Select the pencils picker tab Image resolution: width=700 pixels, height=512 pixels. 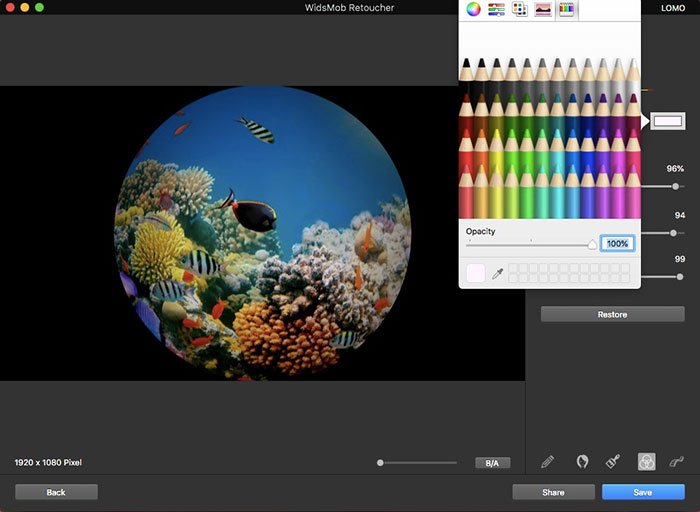566,9
